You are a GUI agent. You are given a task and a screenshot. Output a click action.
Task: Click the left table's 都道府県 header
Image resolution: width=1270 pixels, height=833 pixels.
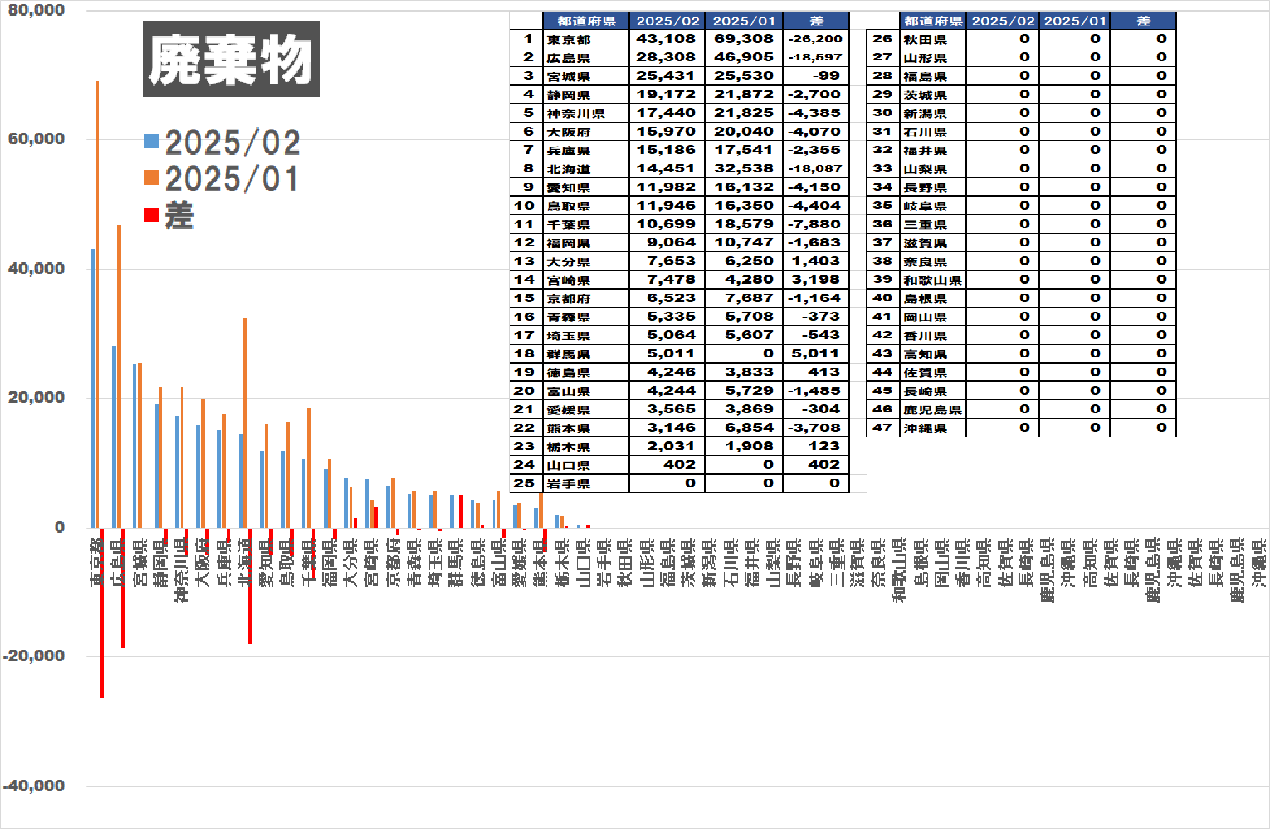[585, 20]
